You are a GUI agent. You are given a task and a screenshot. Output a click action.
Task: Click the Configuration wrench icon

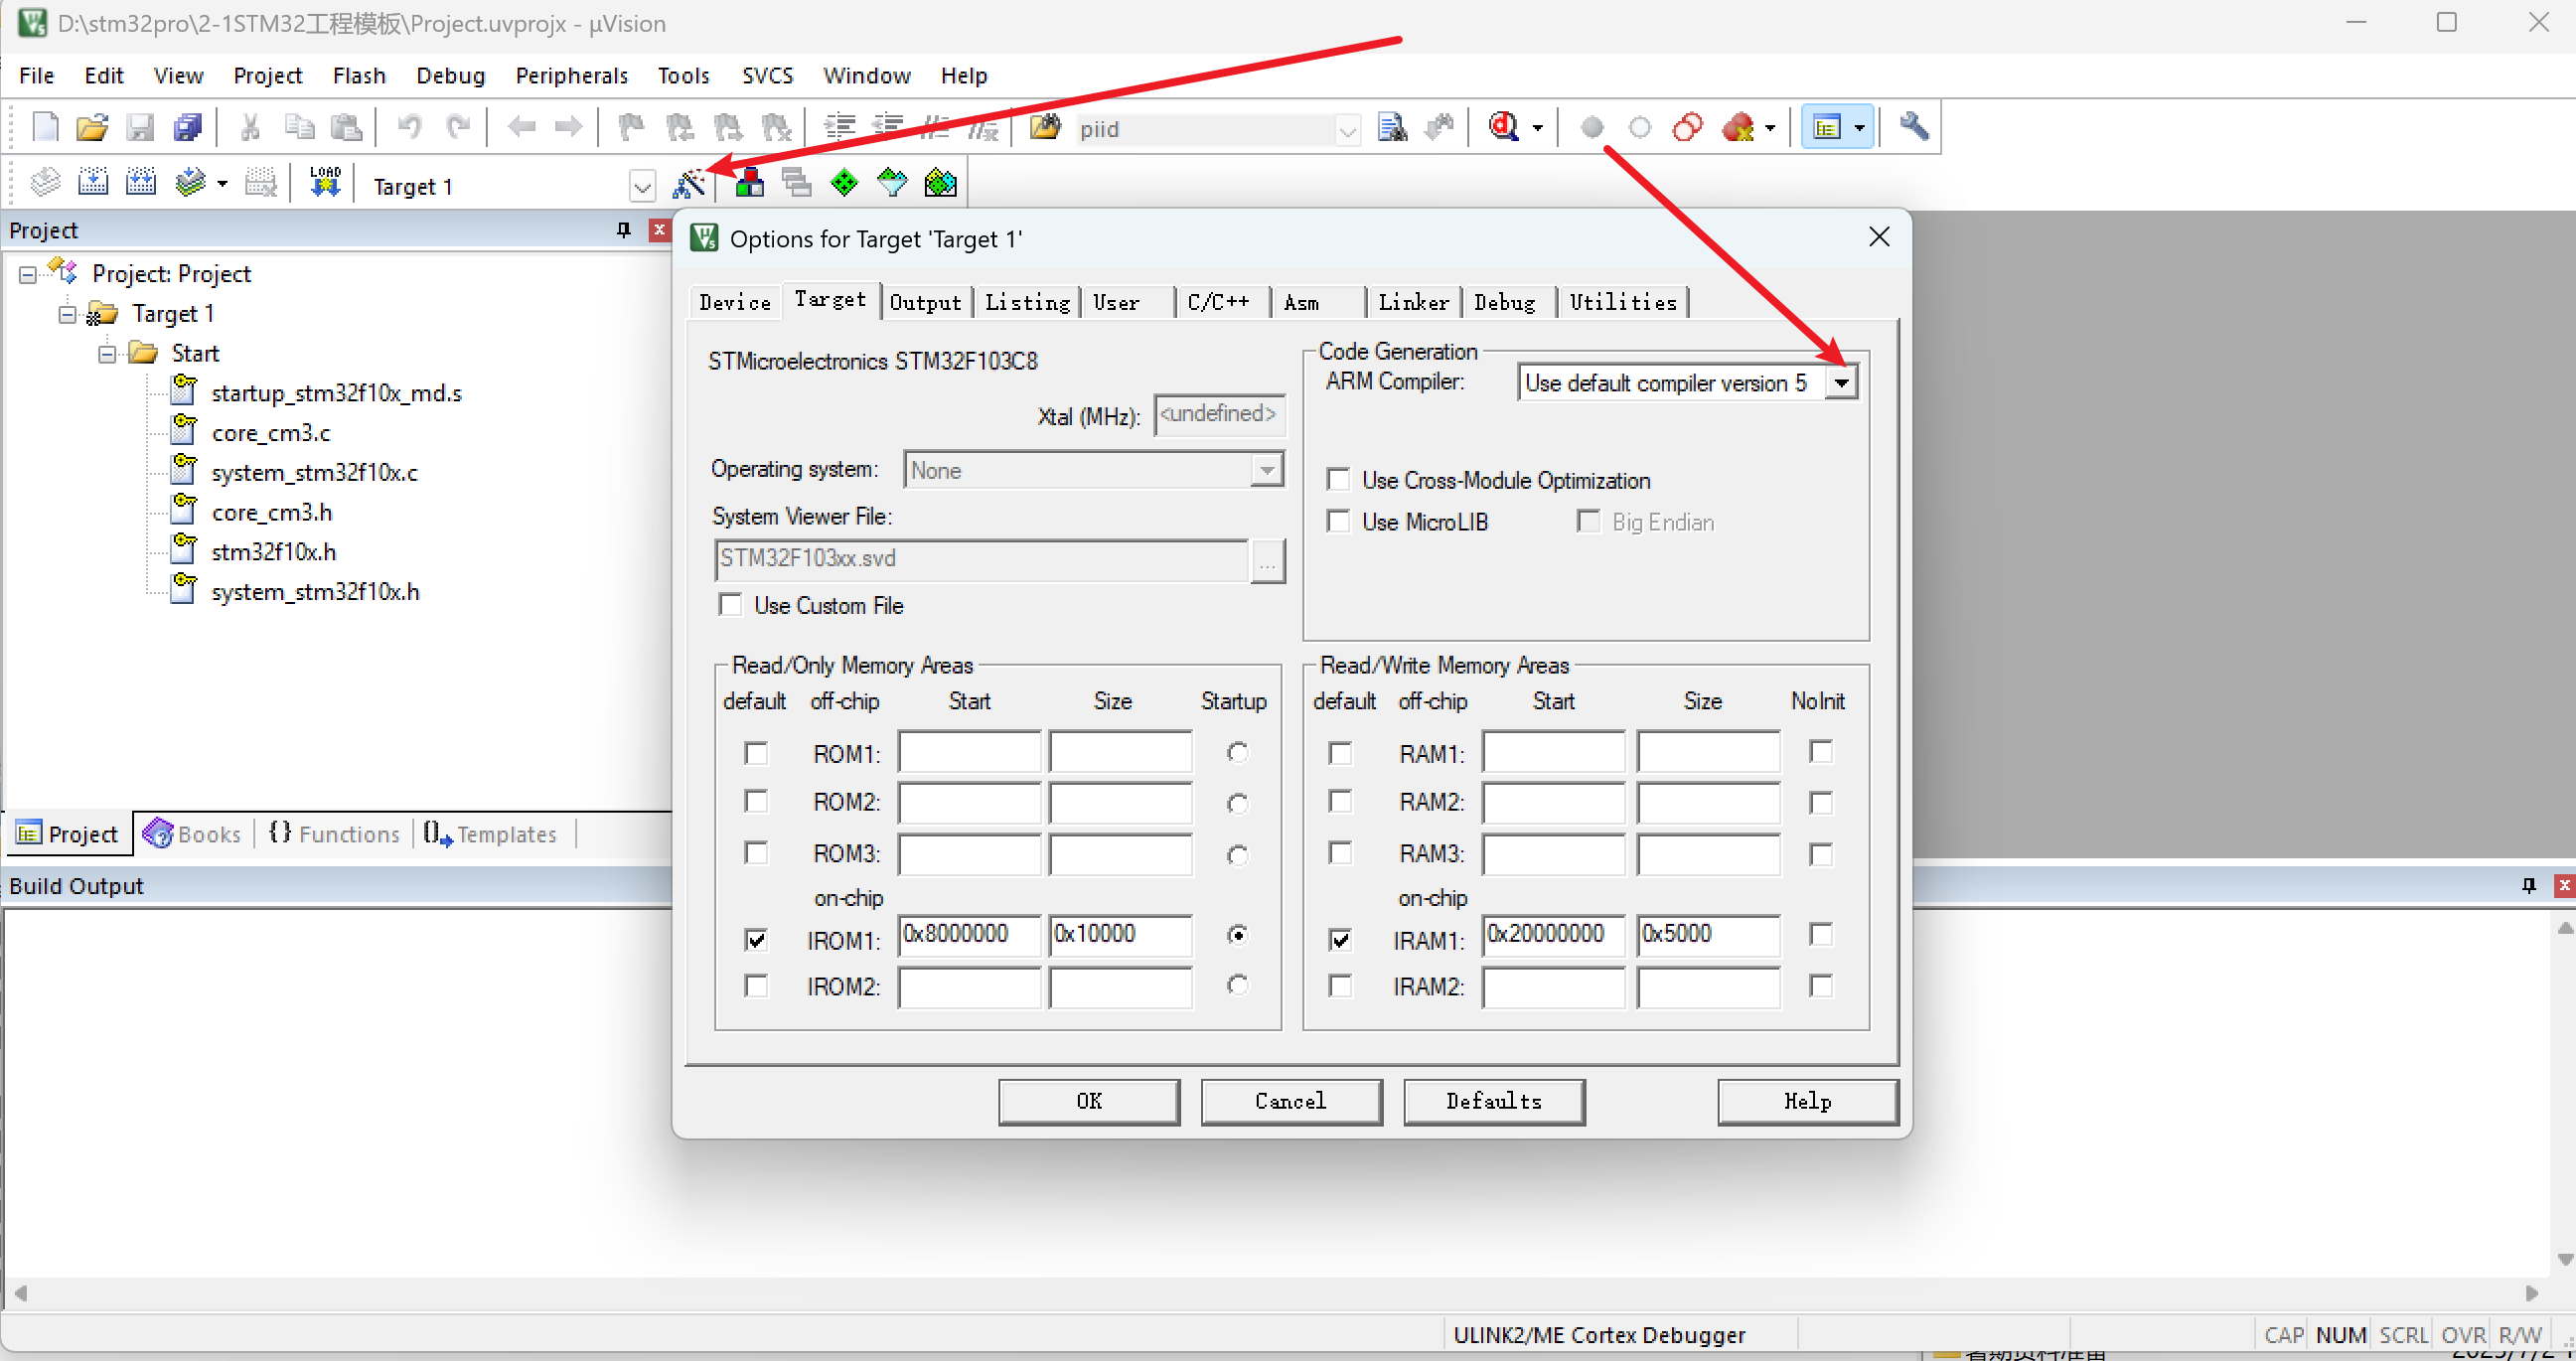1913,127
